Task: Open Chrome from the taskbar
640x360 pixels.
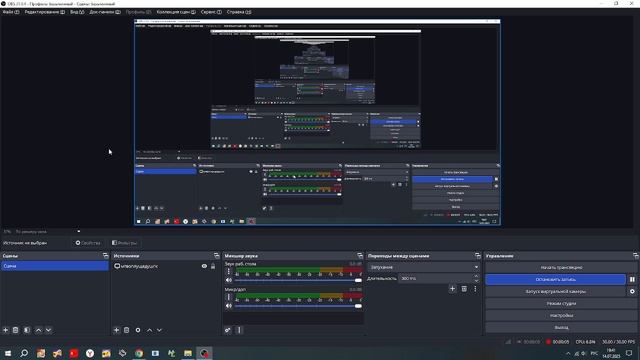Action: tap(139, 353)
